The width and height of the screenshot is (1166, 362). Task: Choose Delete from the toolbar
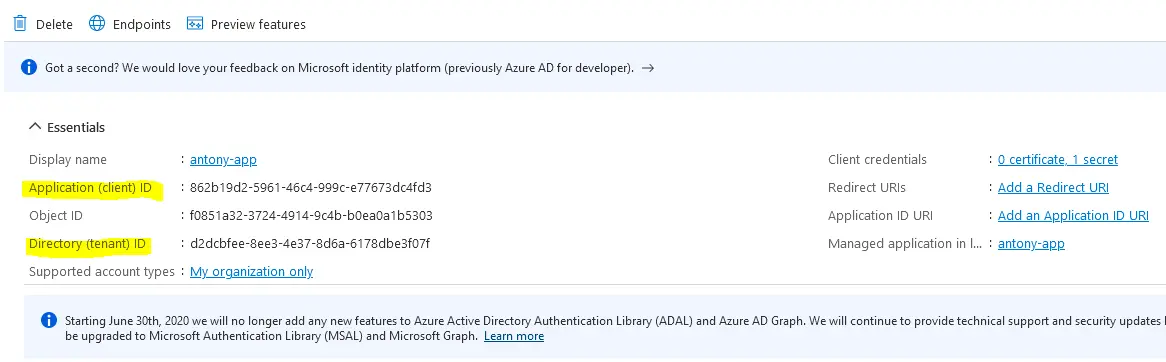(x=43, y=24)
